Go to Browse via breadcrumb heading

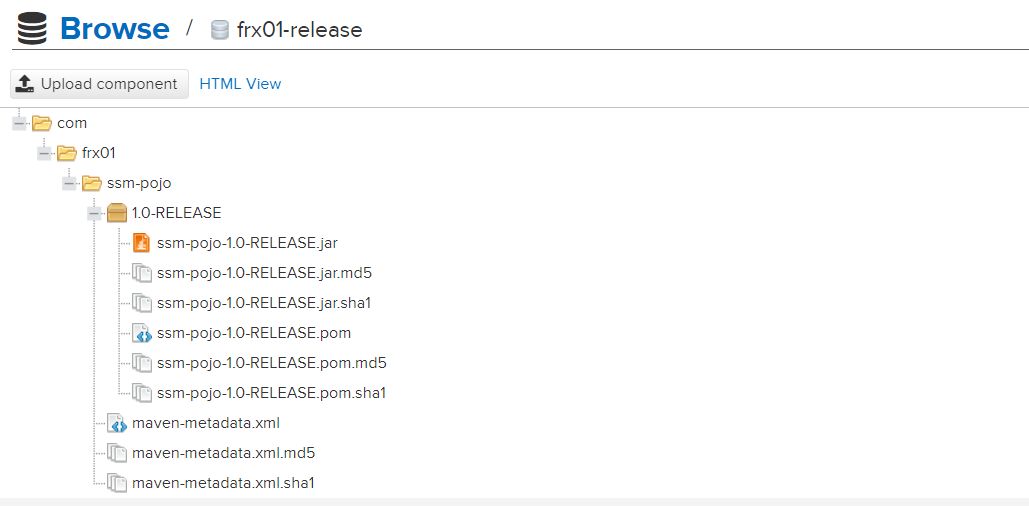(x=115, y=29)
